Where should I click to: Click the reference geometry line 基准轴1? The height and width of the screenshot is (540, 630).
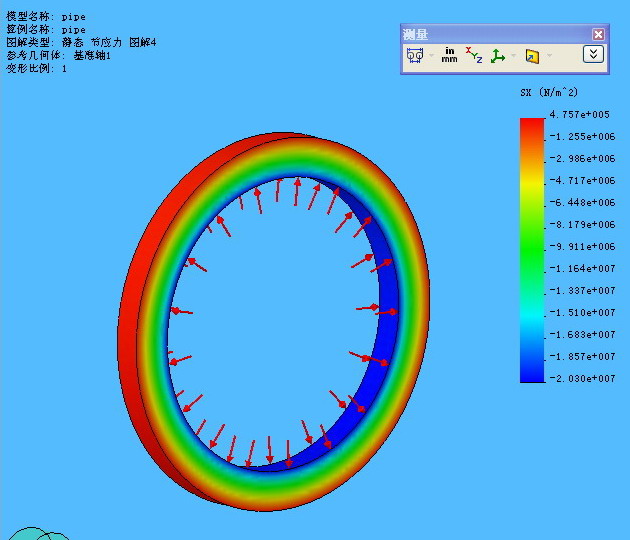coord(58,55)
